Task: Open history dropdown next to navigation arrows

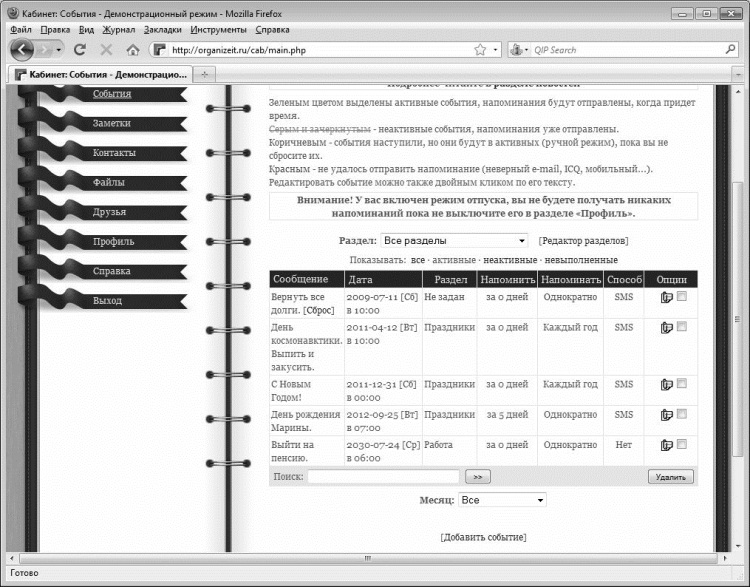Action: point(59,50)
